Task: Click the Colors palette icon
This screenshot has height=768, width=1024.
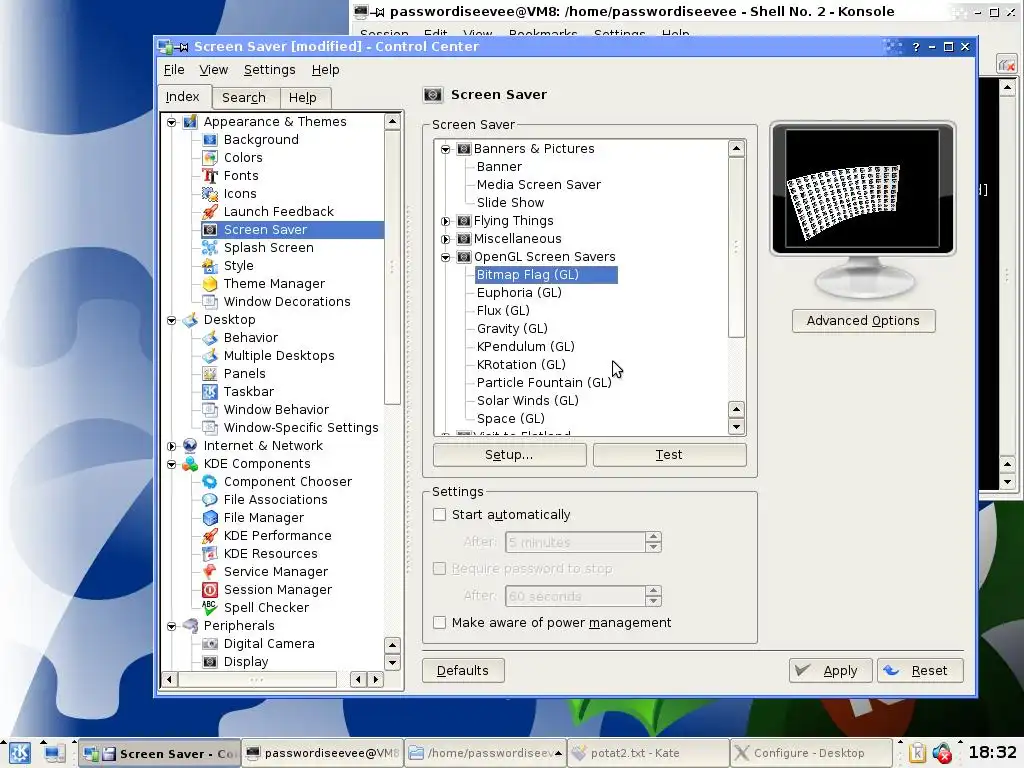Action: click(210, 157)
